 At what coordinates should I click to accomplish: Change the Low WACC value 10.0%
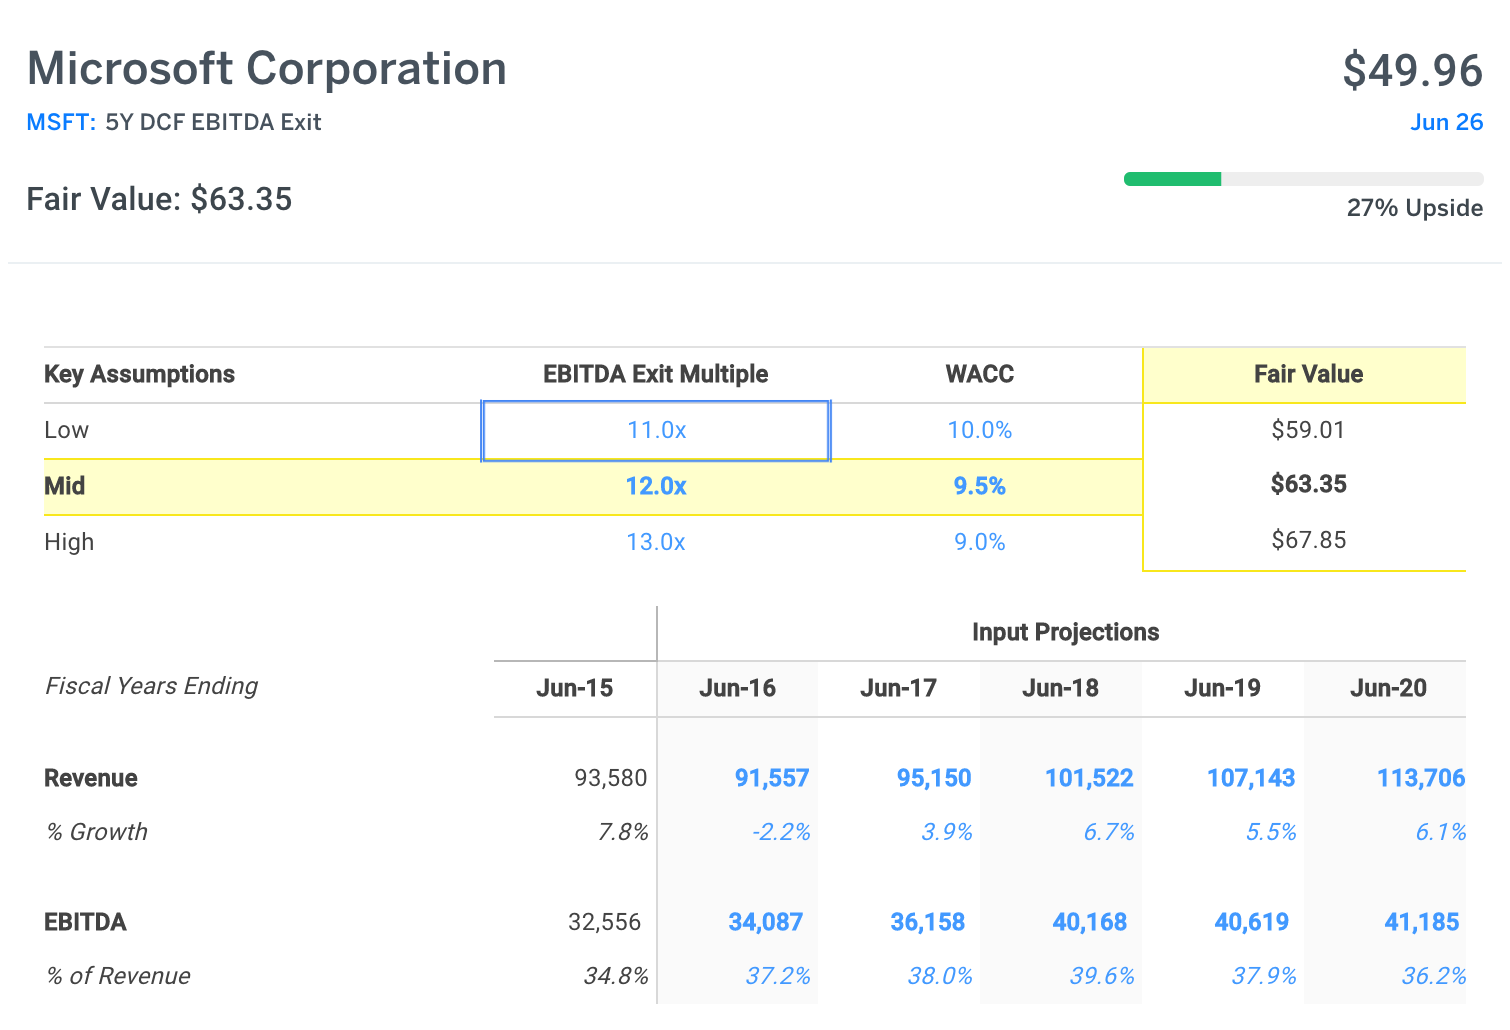tap(980, 431)
